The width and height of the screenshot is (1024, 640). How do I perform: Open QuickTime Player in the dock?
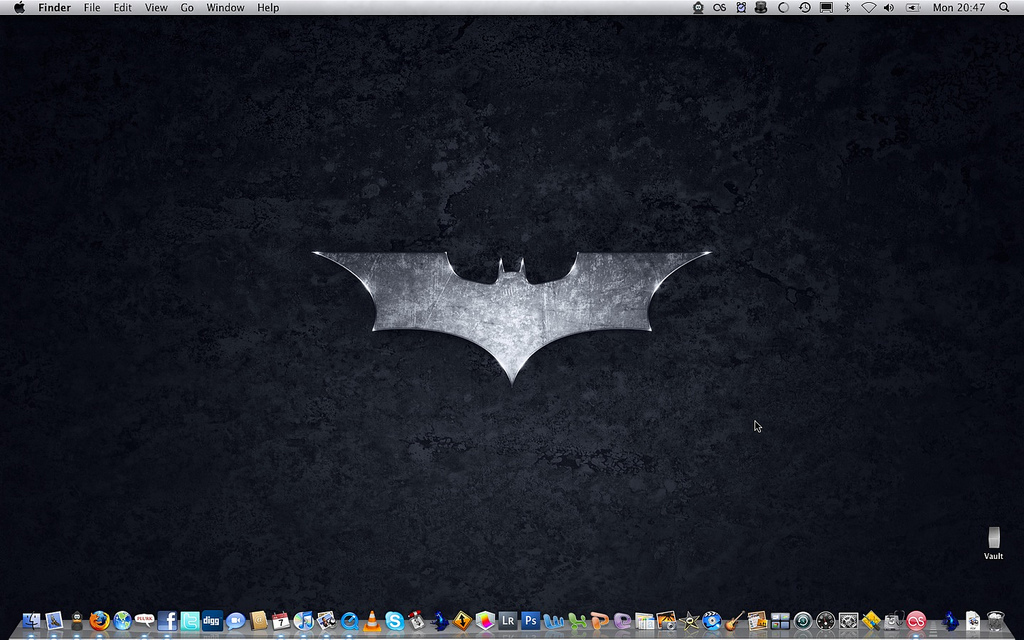(x=349, y=620)
